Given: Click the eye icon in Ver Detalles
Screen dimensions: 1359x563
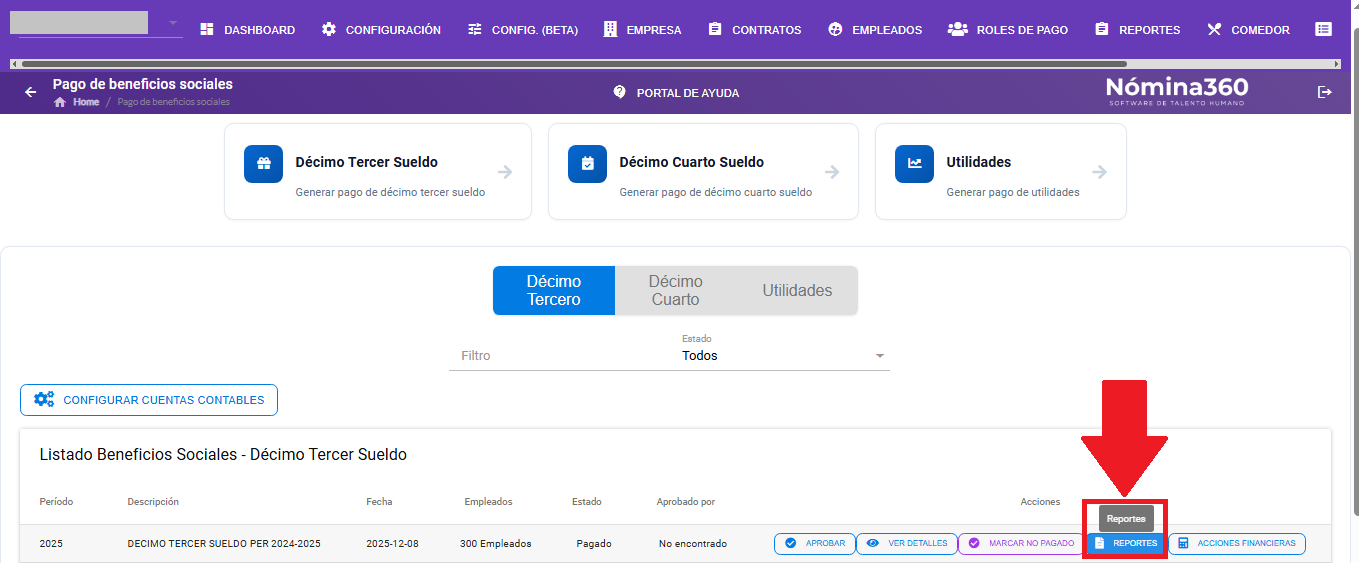Looking at the screenshot, I should coord(873,544).
